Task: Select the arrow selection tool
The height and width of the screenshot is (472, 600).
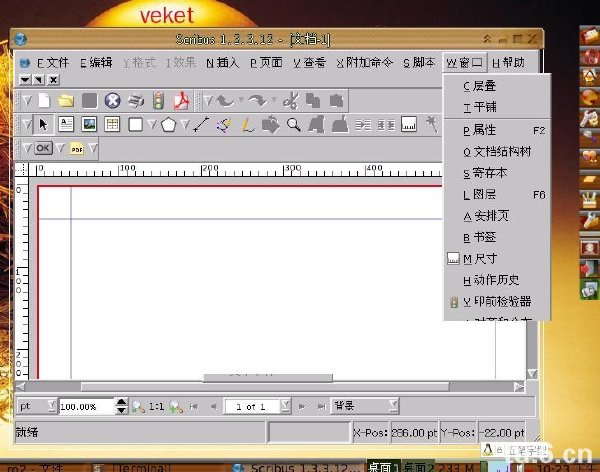Action: click(x=43, y=124)
